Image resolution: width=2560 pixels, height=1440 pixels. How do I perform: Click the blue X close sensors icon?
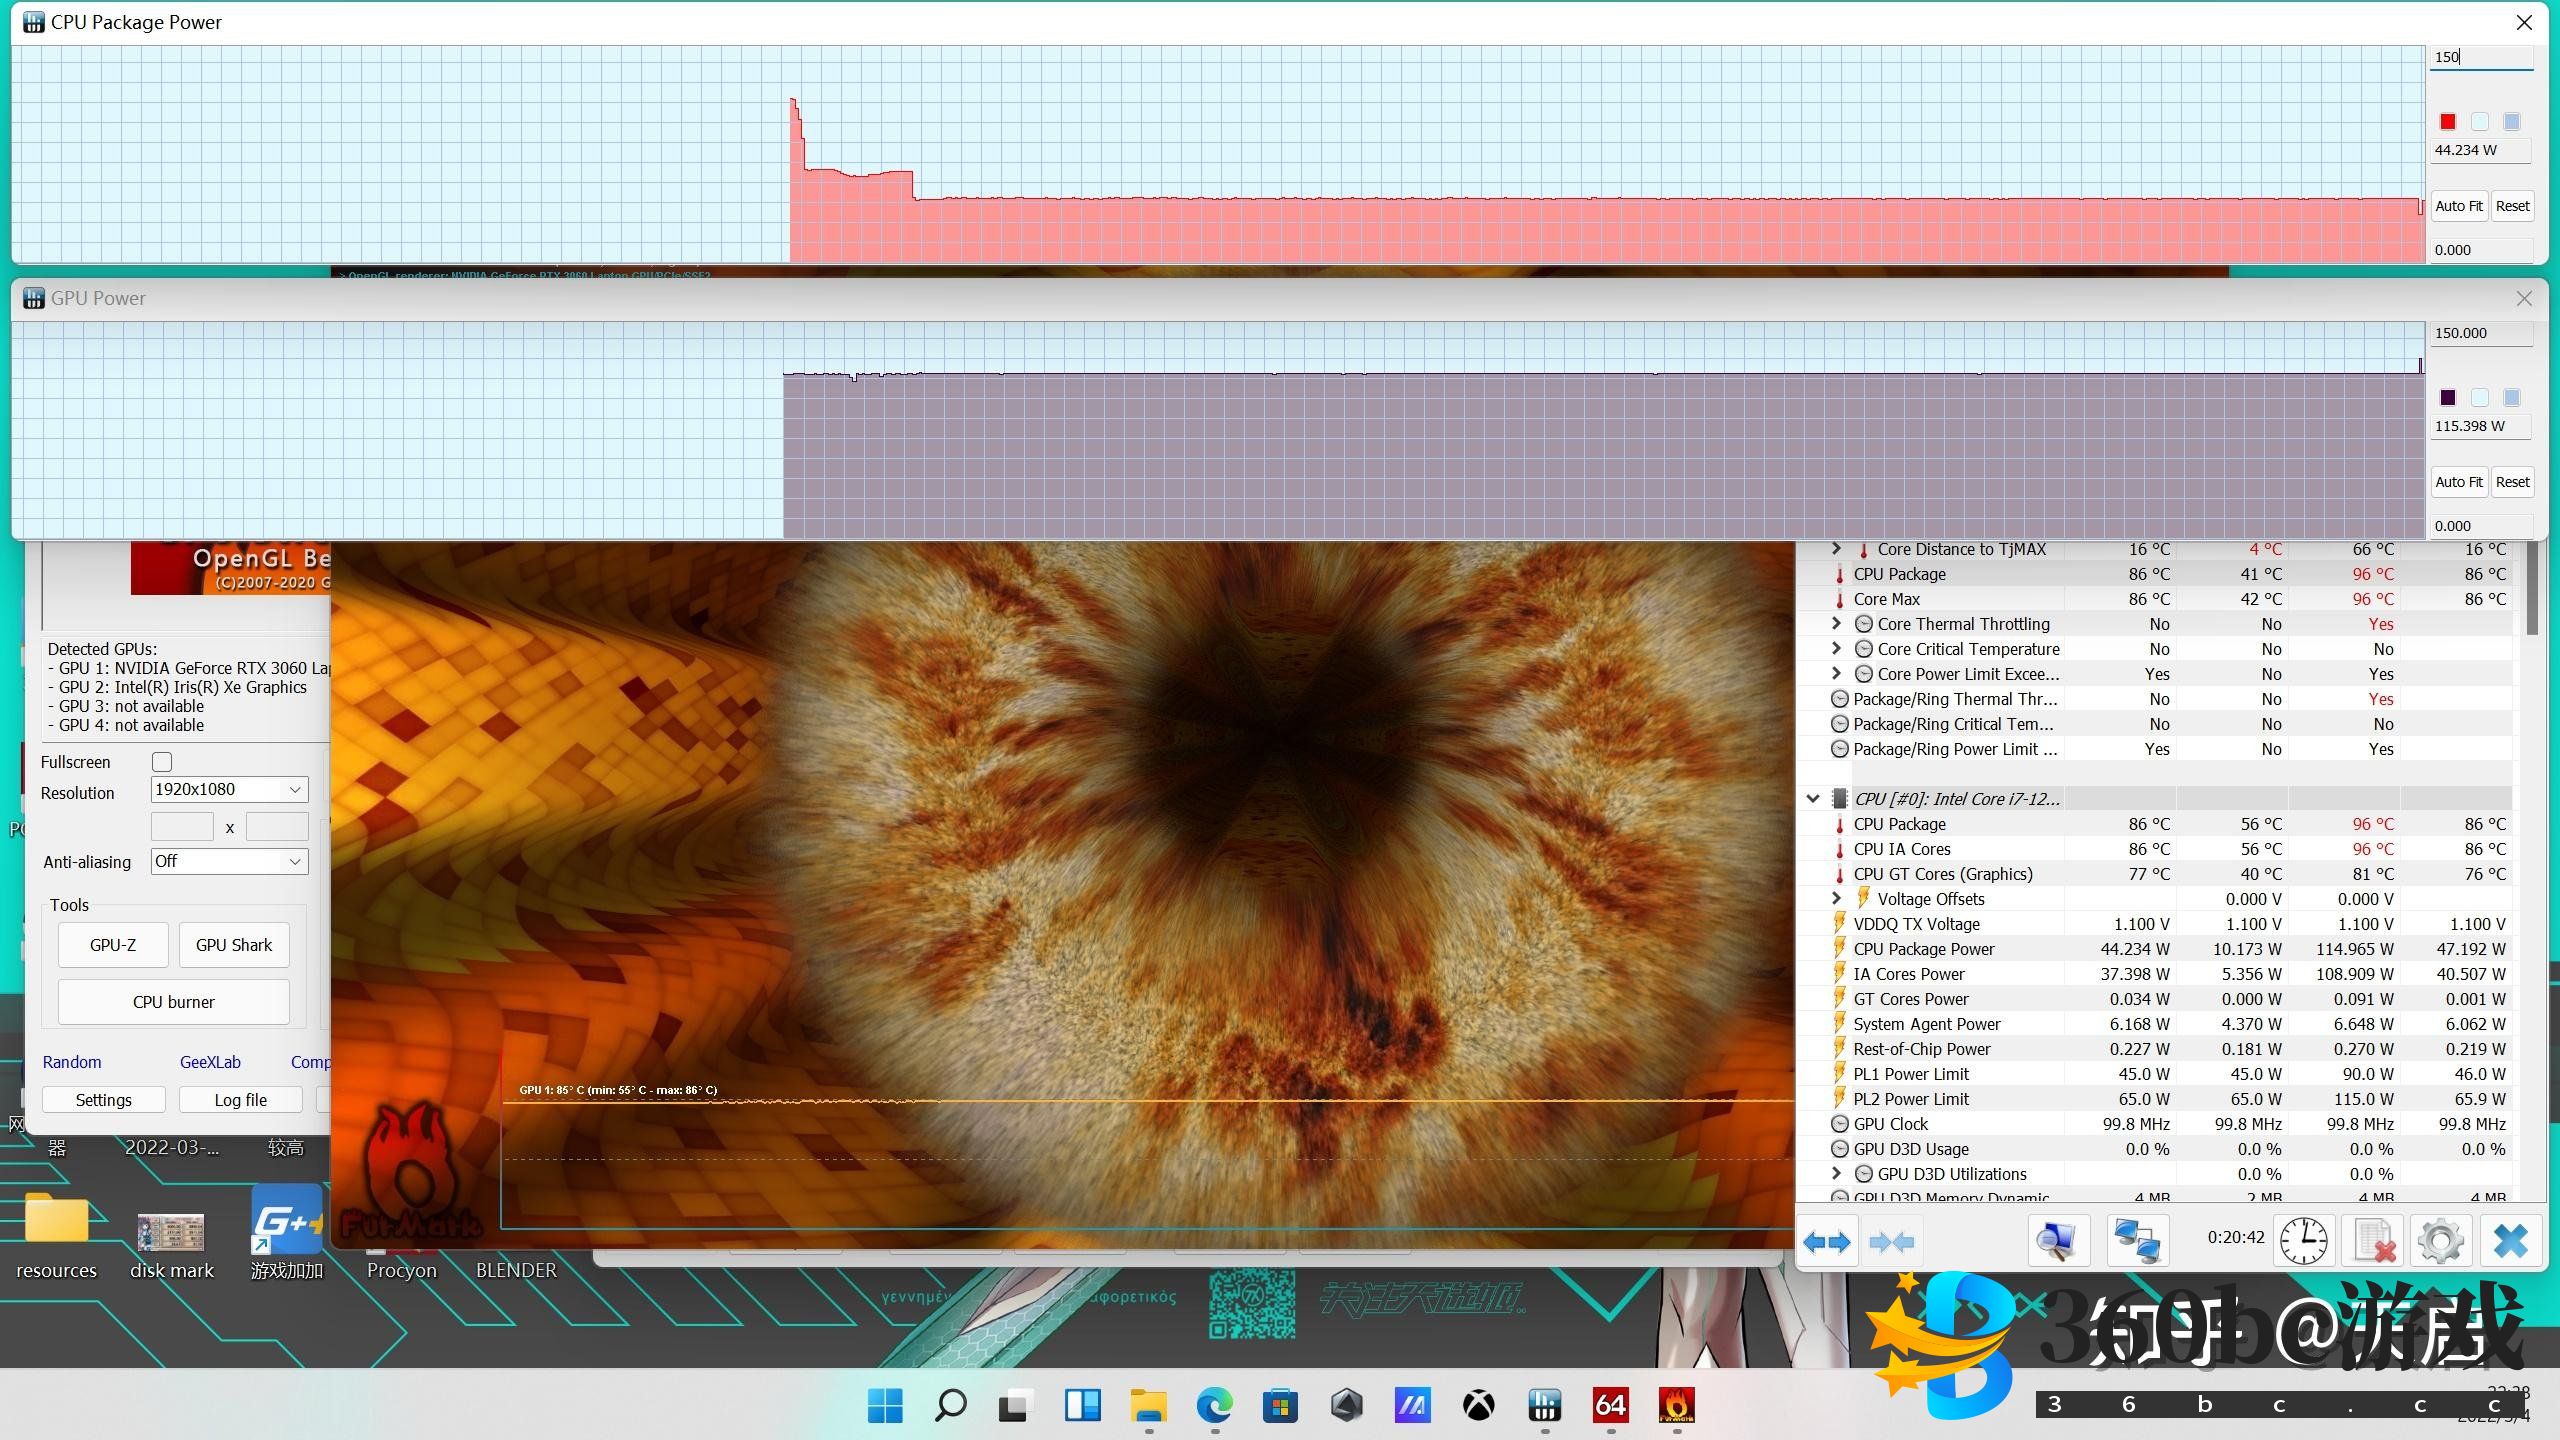2510,1242
